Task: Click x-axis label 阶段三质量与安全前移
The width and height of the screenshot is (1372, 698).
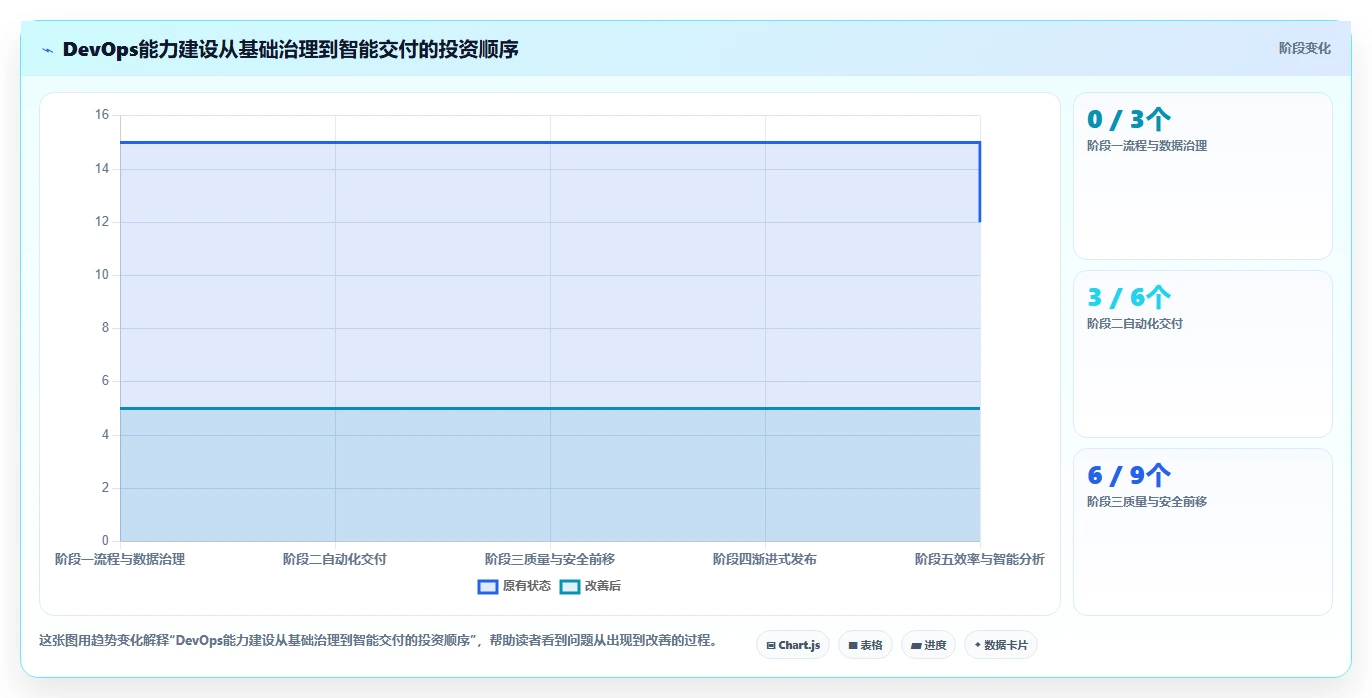Action: click(x=550, y=559)
